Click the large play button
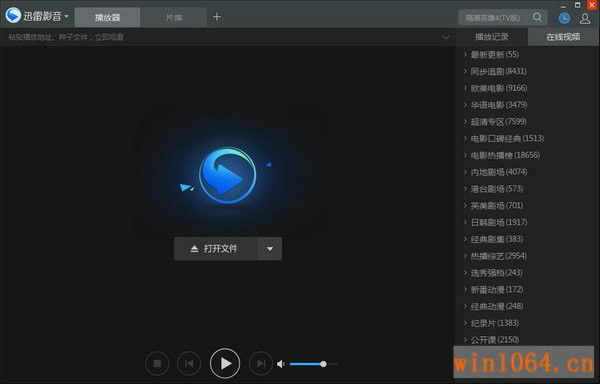600x384 pixels. 225,363
